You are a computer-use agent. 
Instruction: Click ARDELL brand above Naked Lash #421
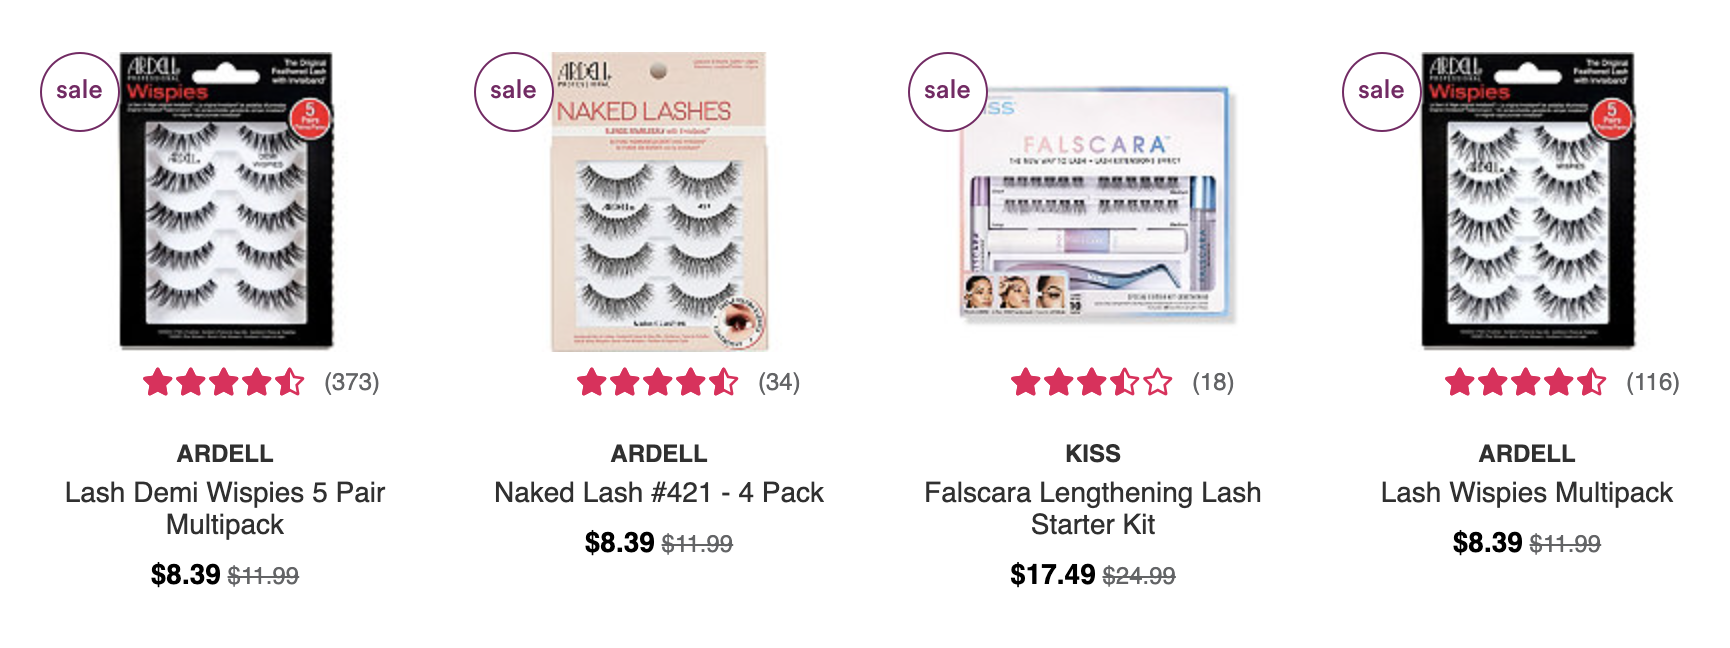(x=659, y=453)
